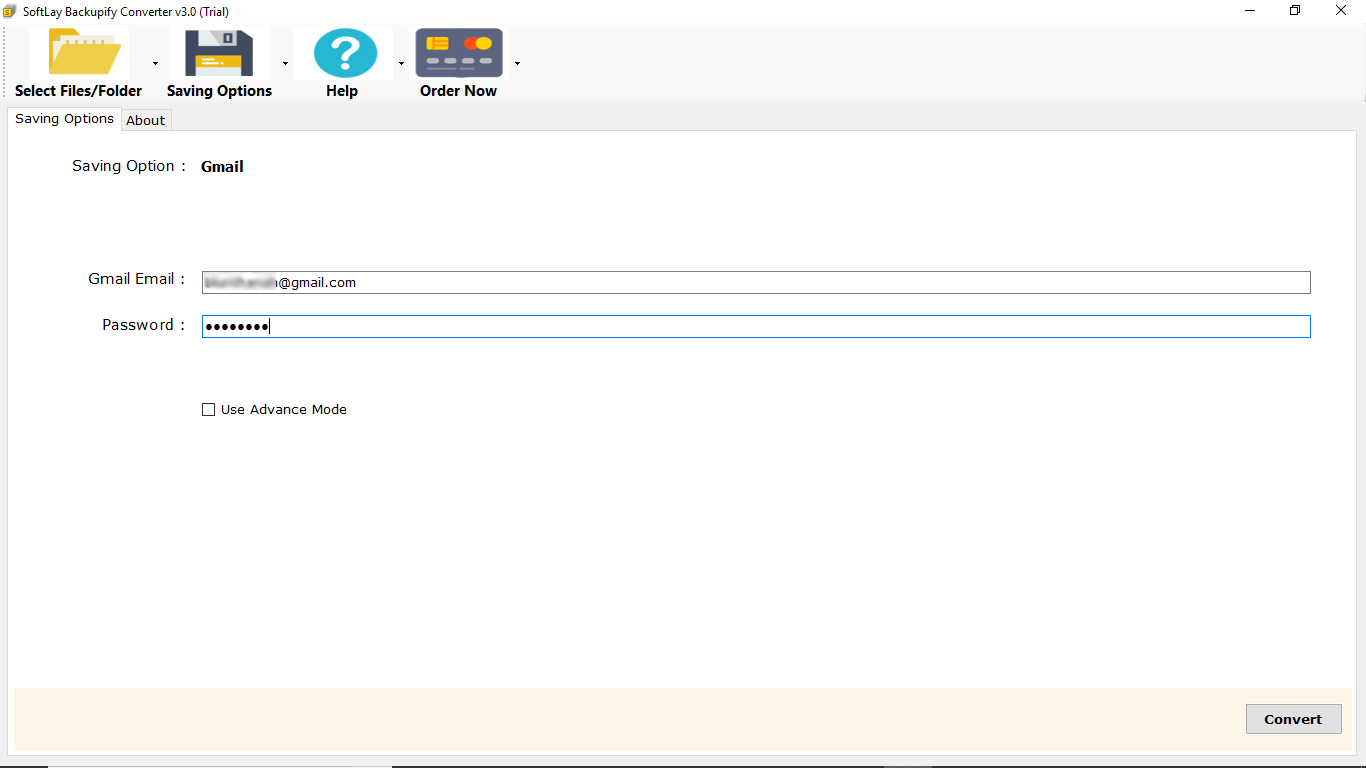Image resolution: width=1366 pixels, height=768 pixels.
Task: Click the Convert button
Action: tap(1293, 719)
